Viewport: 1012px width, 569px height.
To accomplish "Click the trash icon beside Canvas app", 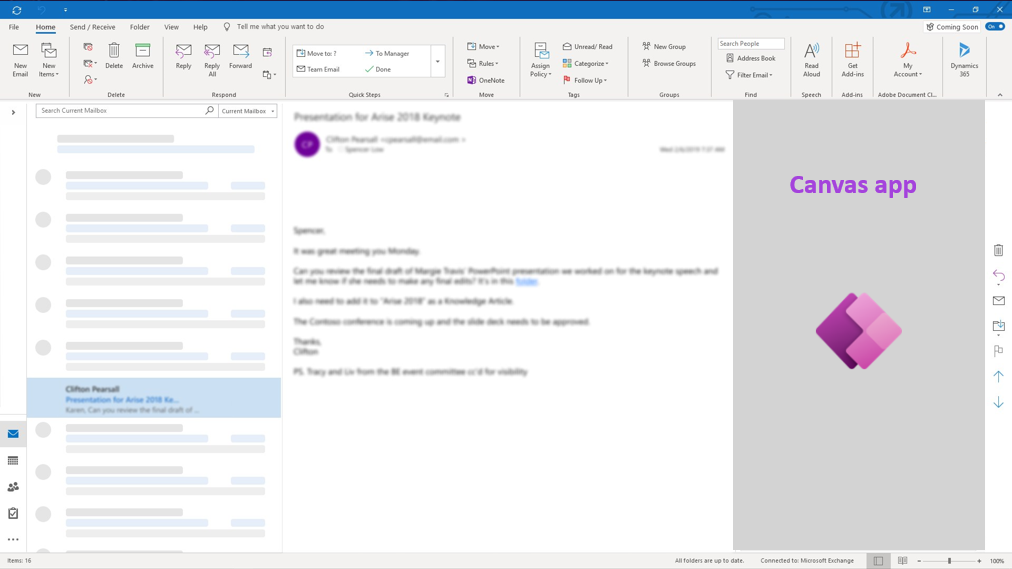I will tap(998, 250).
